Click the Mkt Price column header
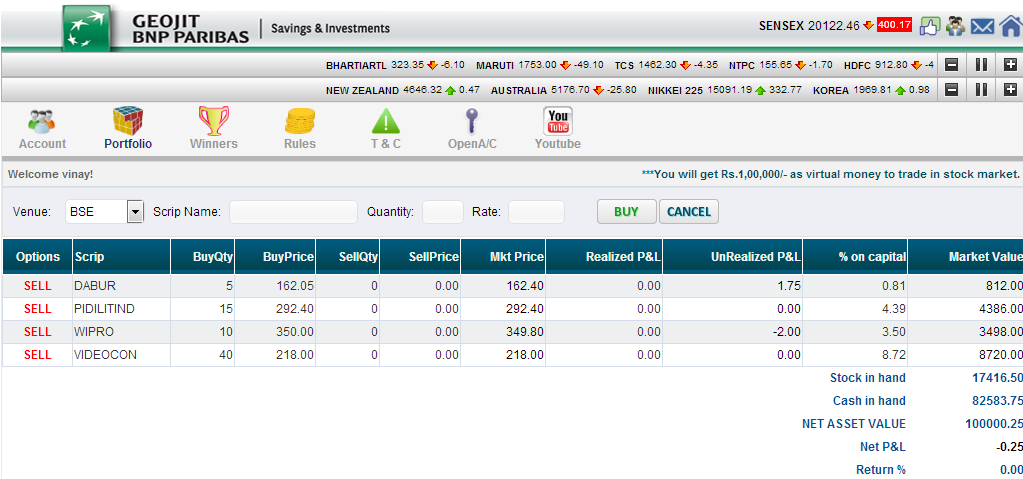This screenshot has width=1023, height=479. tap(503, 256)
